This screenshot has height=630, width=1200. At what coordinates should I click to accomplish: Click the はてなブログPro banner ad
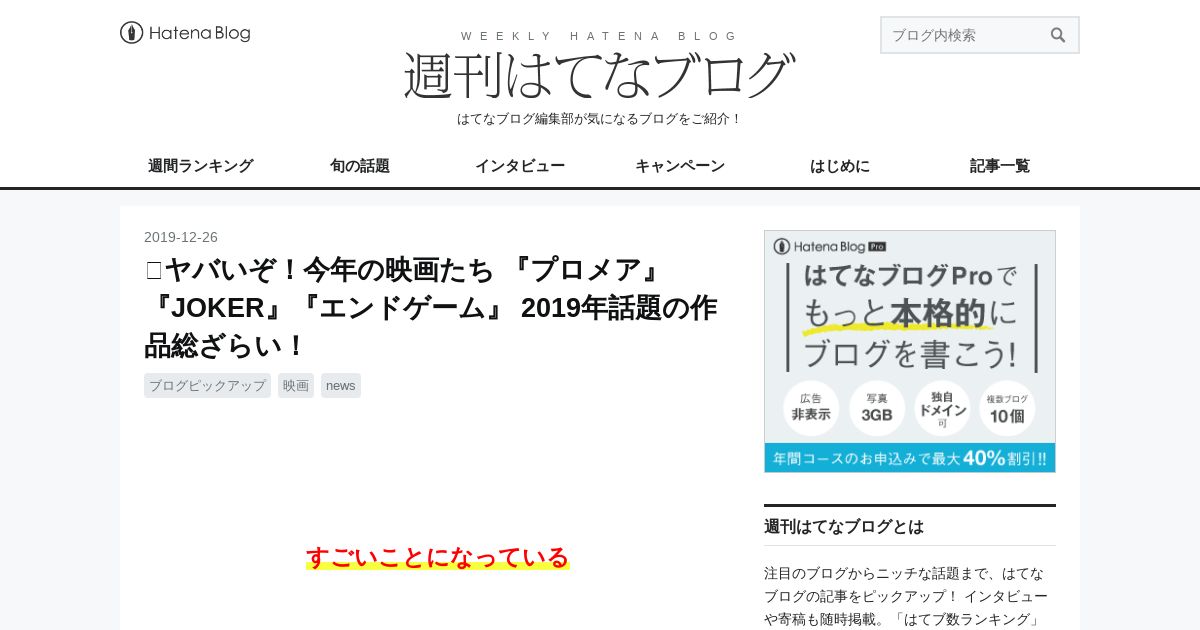(x=910, y=351)
